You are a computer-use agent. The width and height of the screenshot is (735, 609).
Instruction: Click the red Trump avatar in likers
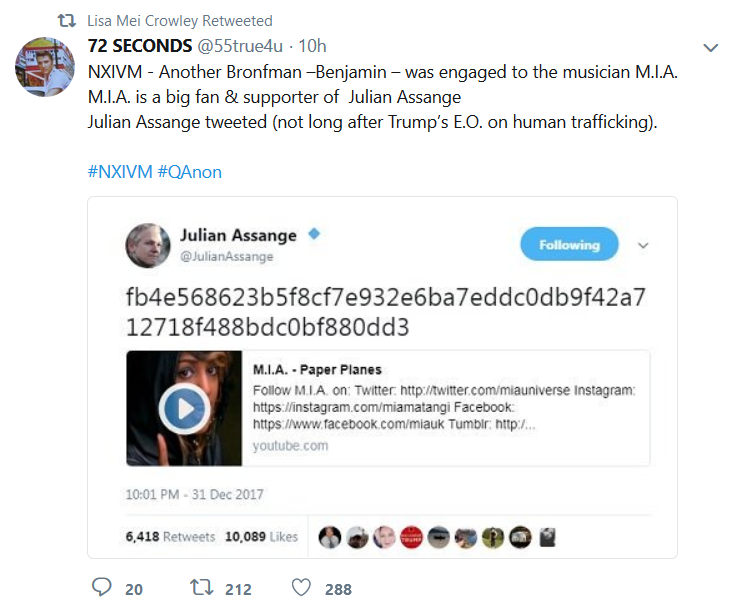[411, 537]
